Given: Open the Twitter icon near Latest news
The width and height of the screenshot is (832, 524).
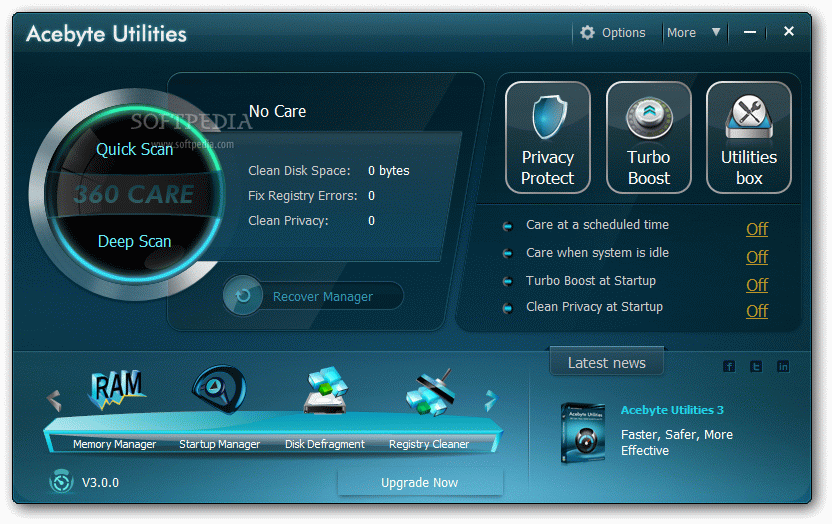Looking at the screenshot, I should click(756, 366).
